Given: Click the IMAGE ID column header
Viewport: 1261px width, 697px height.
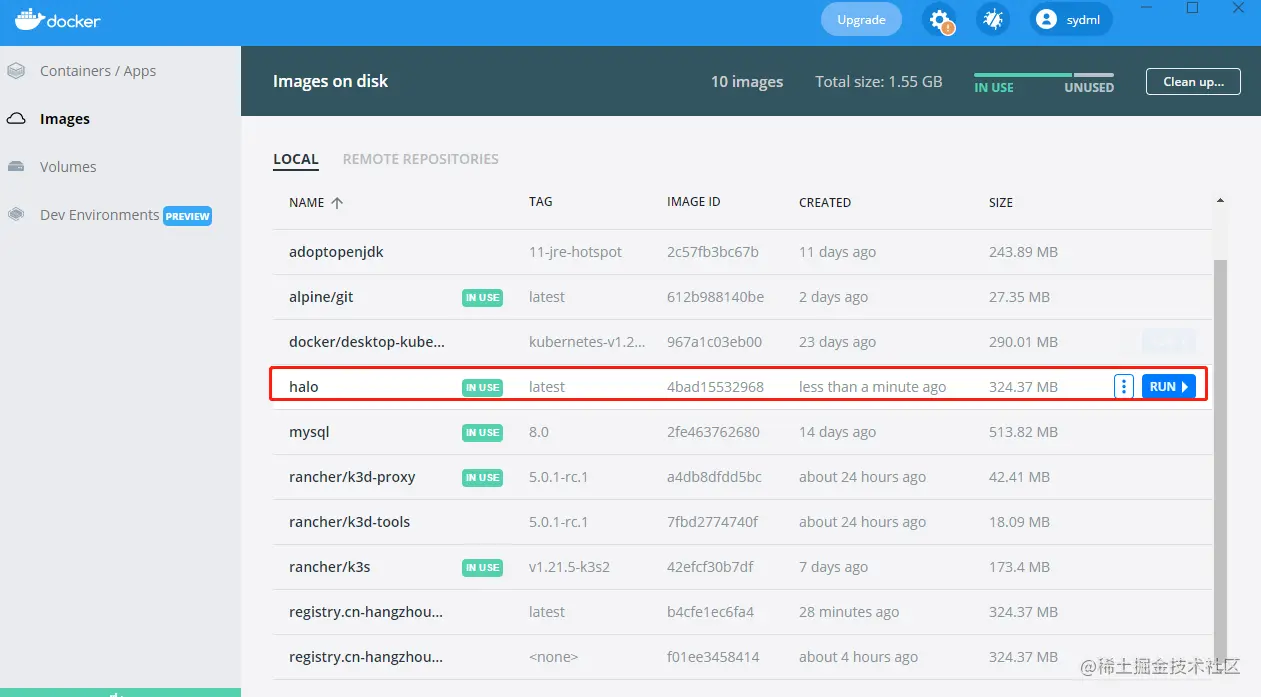Looking at the screenshot, I should pyautogui.click(x=694, y=202).
